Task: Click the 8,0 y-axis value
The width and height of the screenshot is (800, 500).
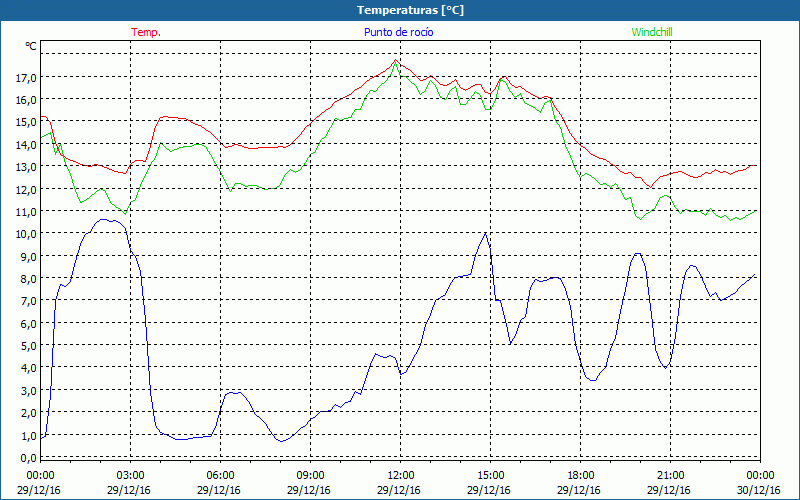Action: click(x=29, y=279)
